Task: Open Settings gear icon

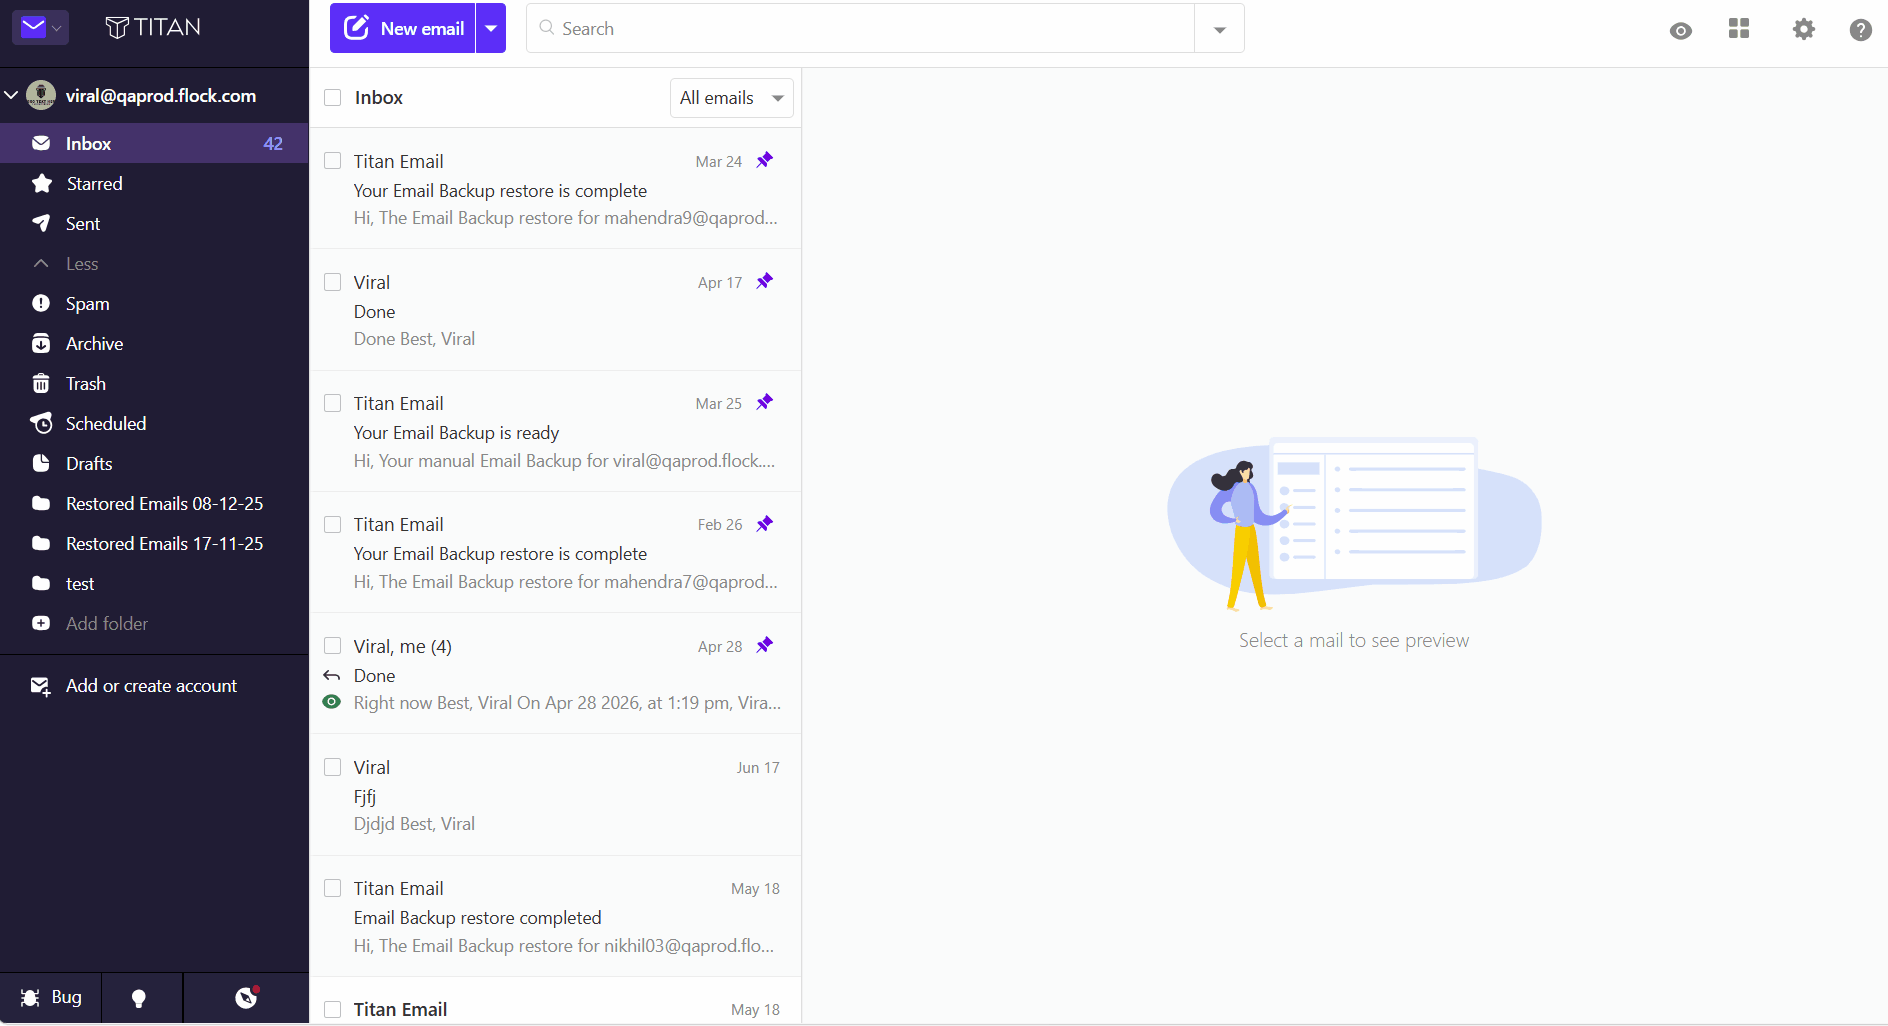Action: pos(1803,29)
